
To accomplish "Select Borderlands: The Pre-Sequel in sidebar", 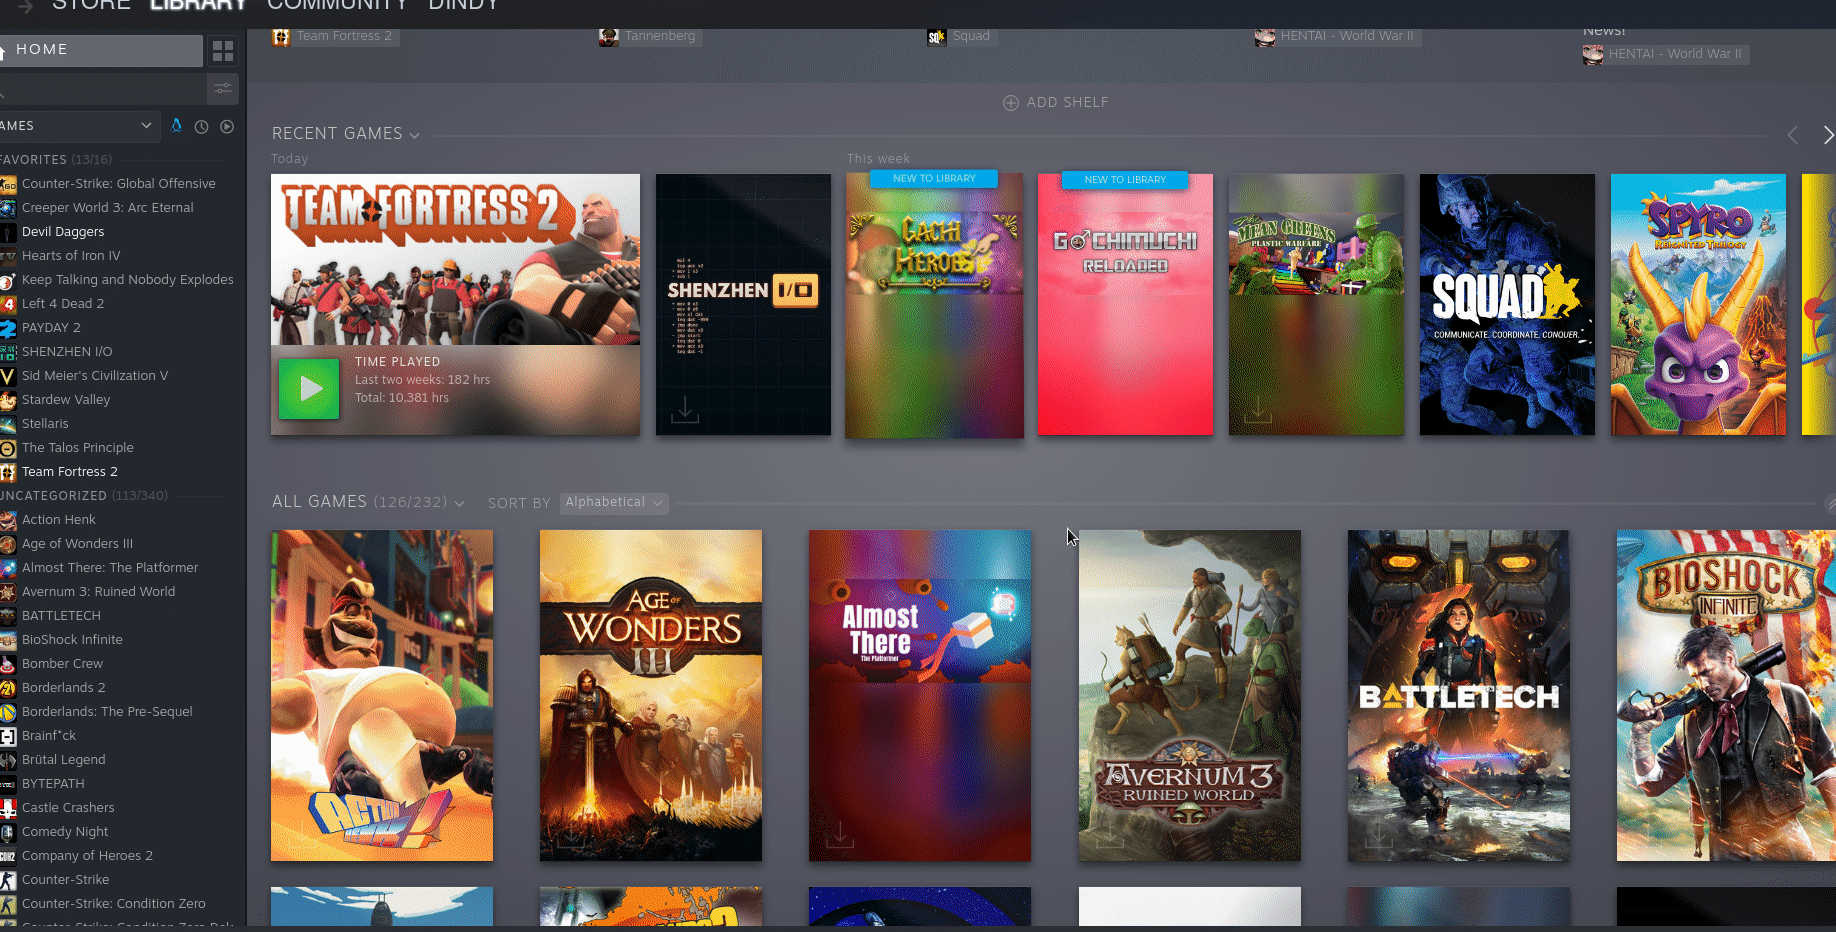I will coord(107,712).
